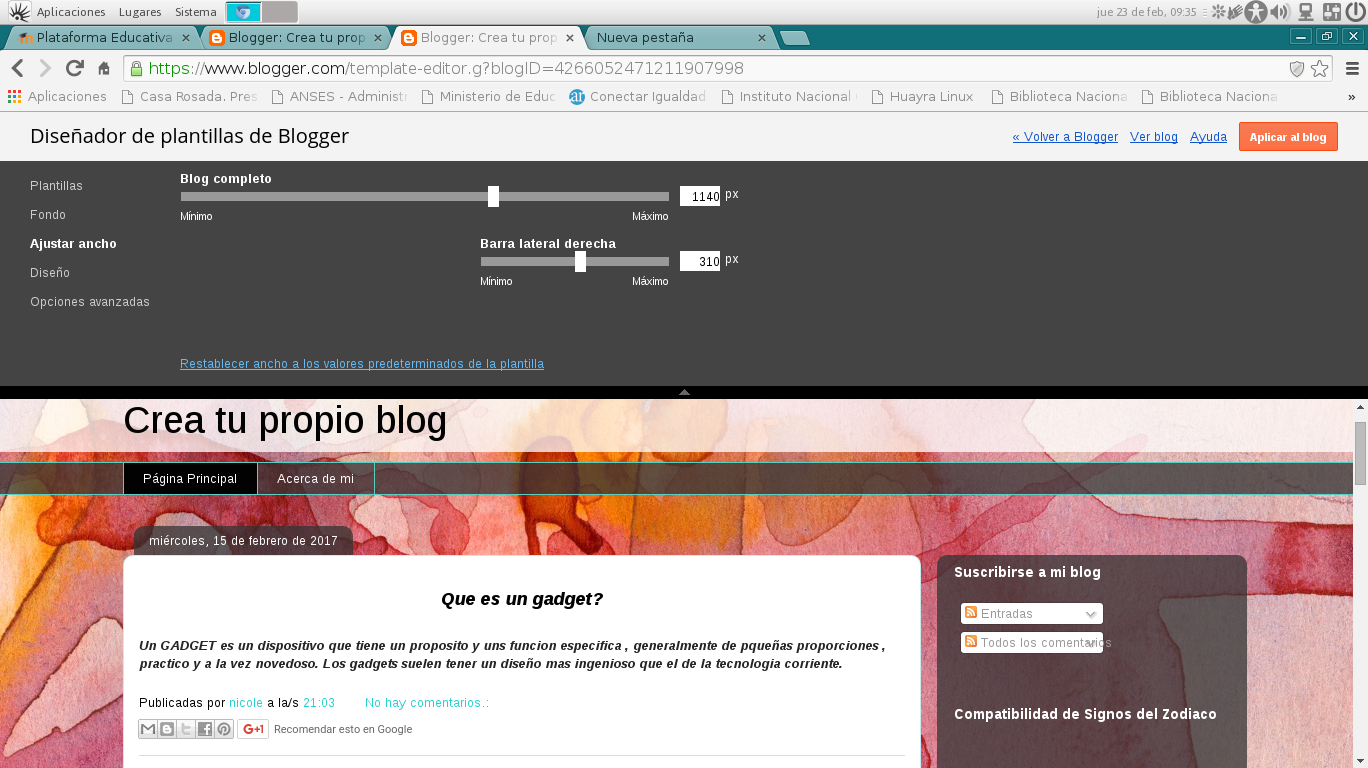Open the network connection tray icon
This screenshot has height=768, width=1368.
[1306, 12]
